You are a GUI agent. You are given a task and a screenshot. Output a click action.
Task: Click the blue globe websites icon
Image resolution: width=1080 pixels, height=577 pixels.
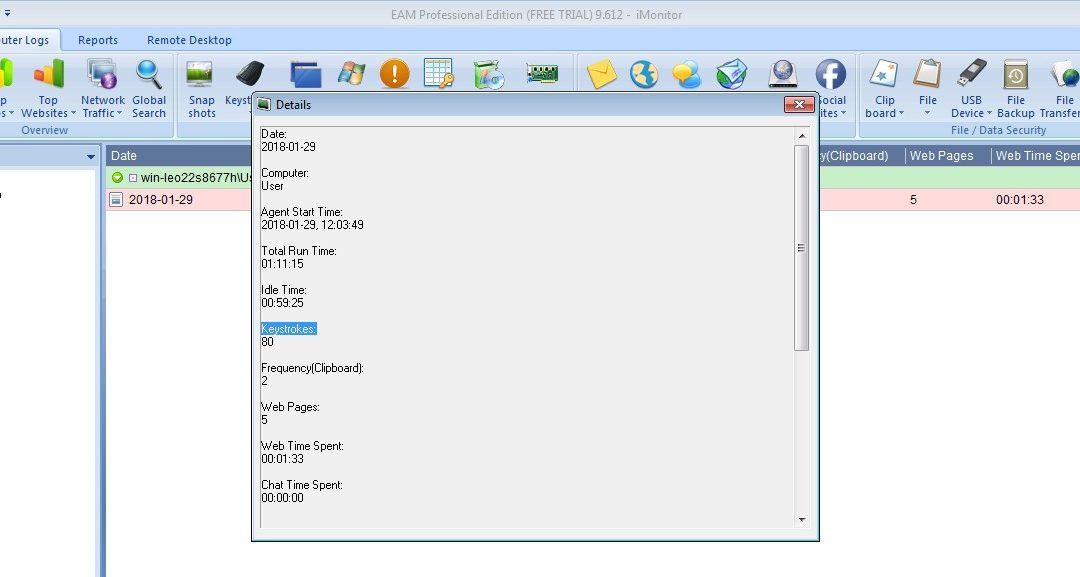[645, 74]
